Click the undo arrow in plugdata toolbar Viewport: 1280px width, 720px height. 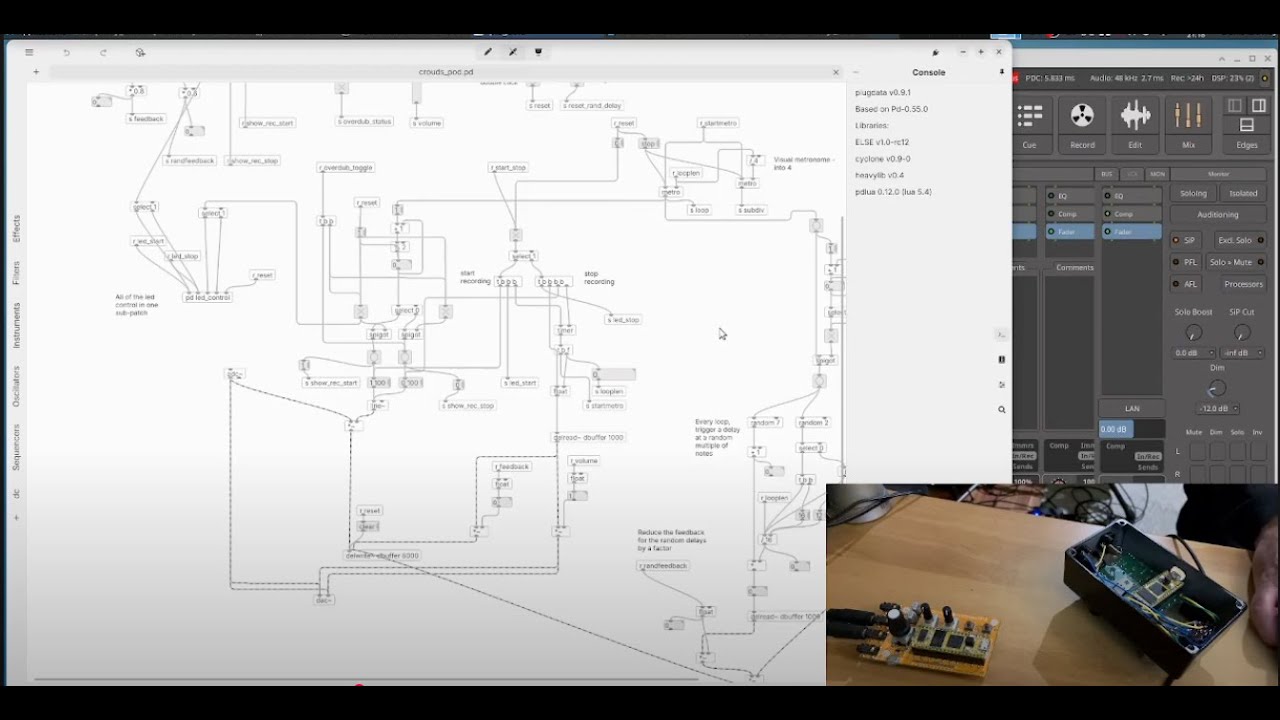click(66, 52)
